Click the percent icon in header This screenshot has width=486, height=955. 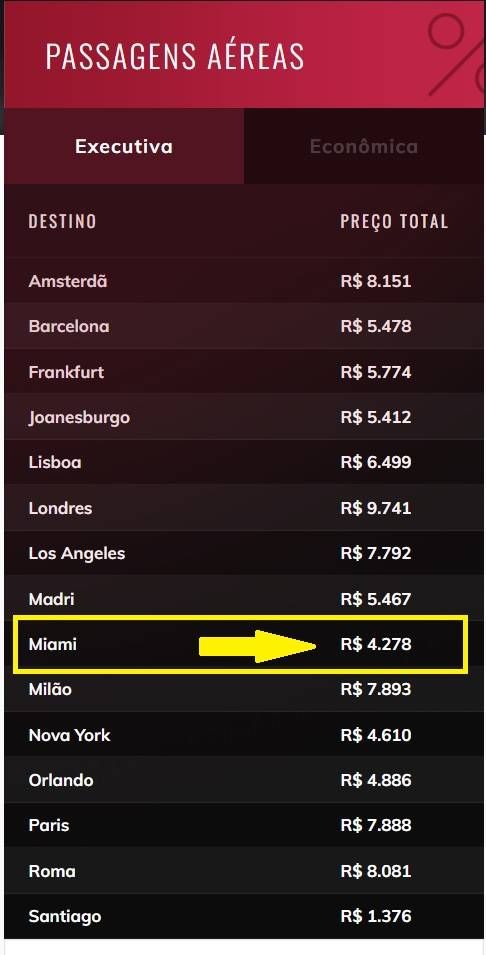pos(456,55)
